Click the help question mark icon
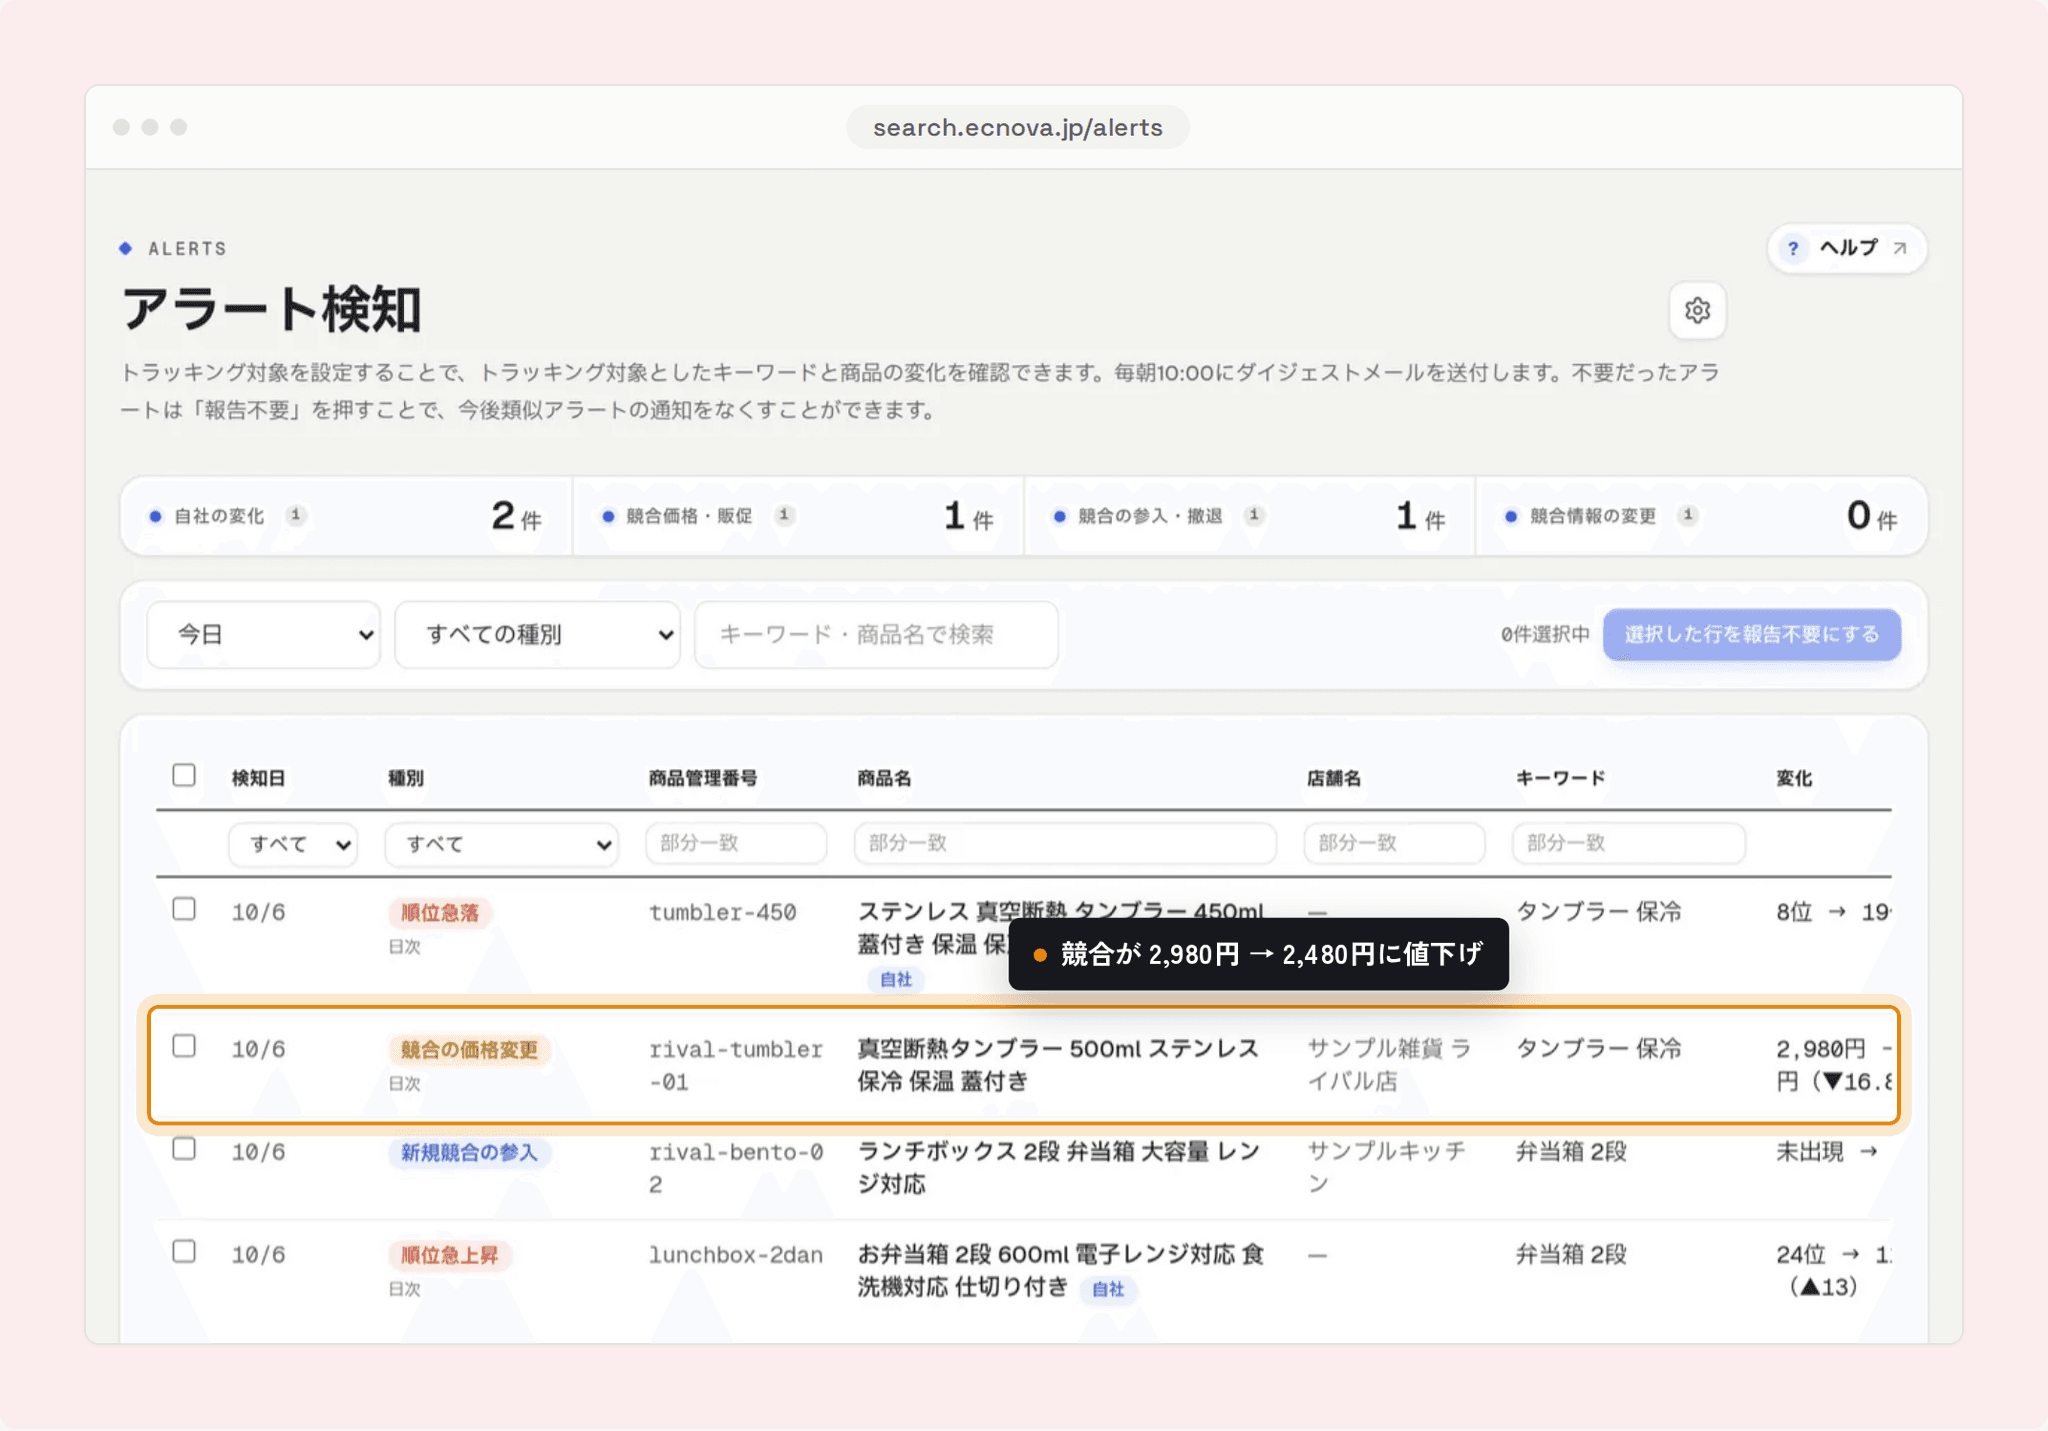This screenshot has height=1431, width=2048. tap(1793, 248)
